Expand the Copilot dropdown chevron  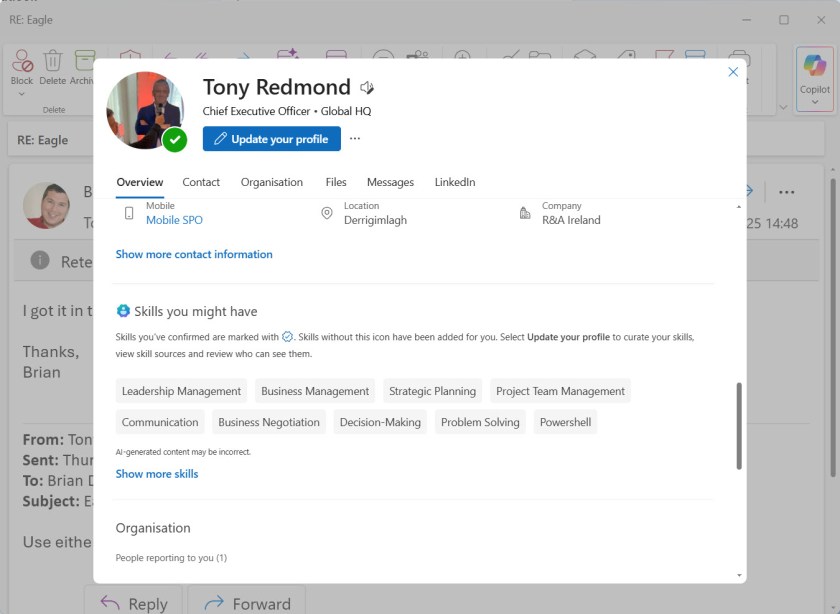pos(814,101)
